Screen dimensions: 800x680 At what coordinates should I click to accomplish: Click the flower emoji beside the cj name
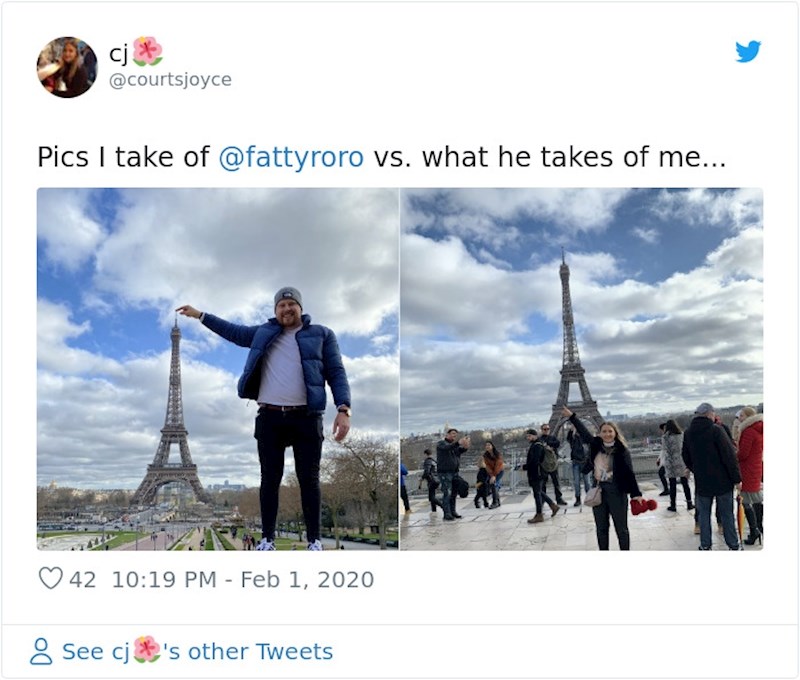(147, 51)
